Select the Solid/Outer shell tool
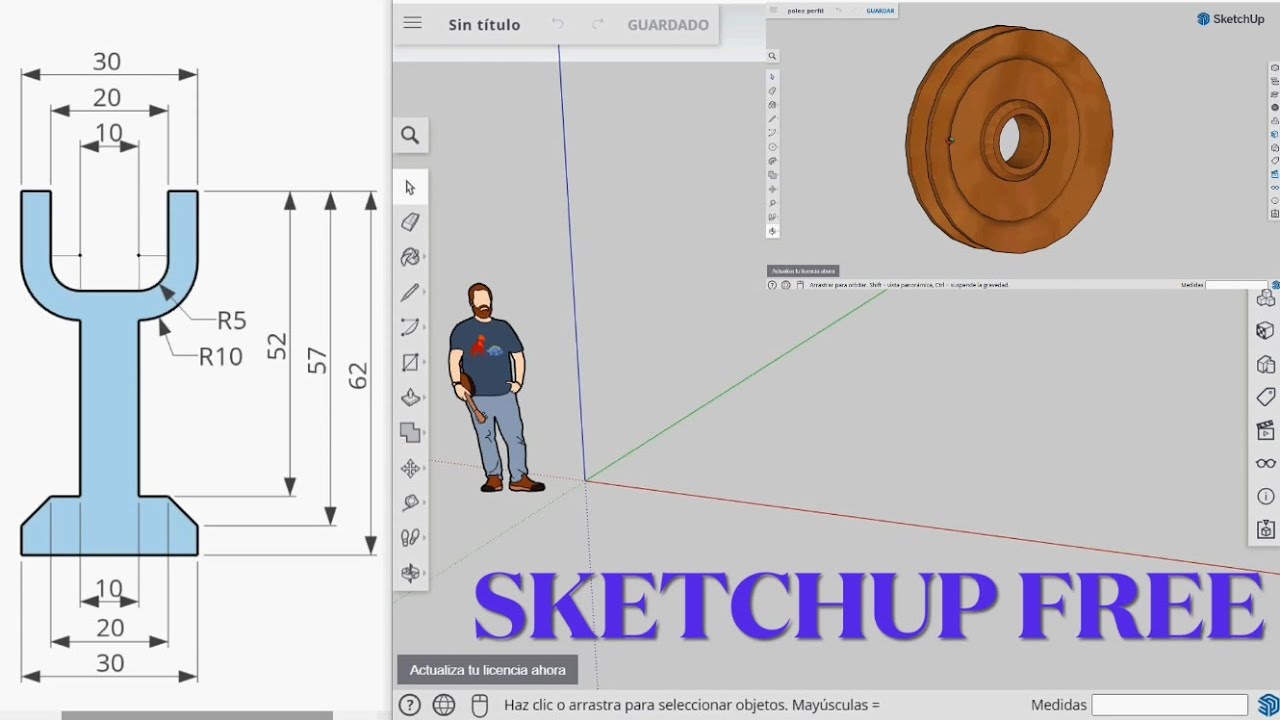The width and height of the screenshot is (1280, 720). [410, 432]
